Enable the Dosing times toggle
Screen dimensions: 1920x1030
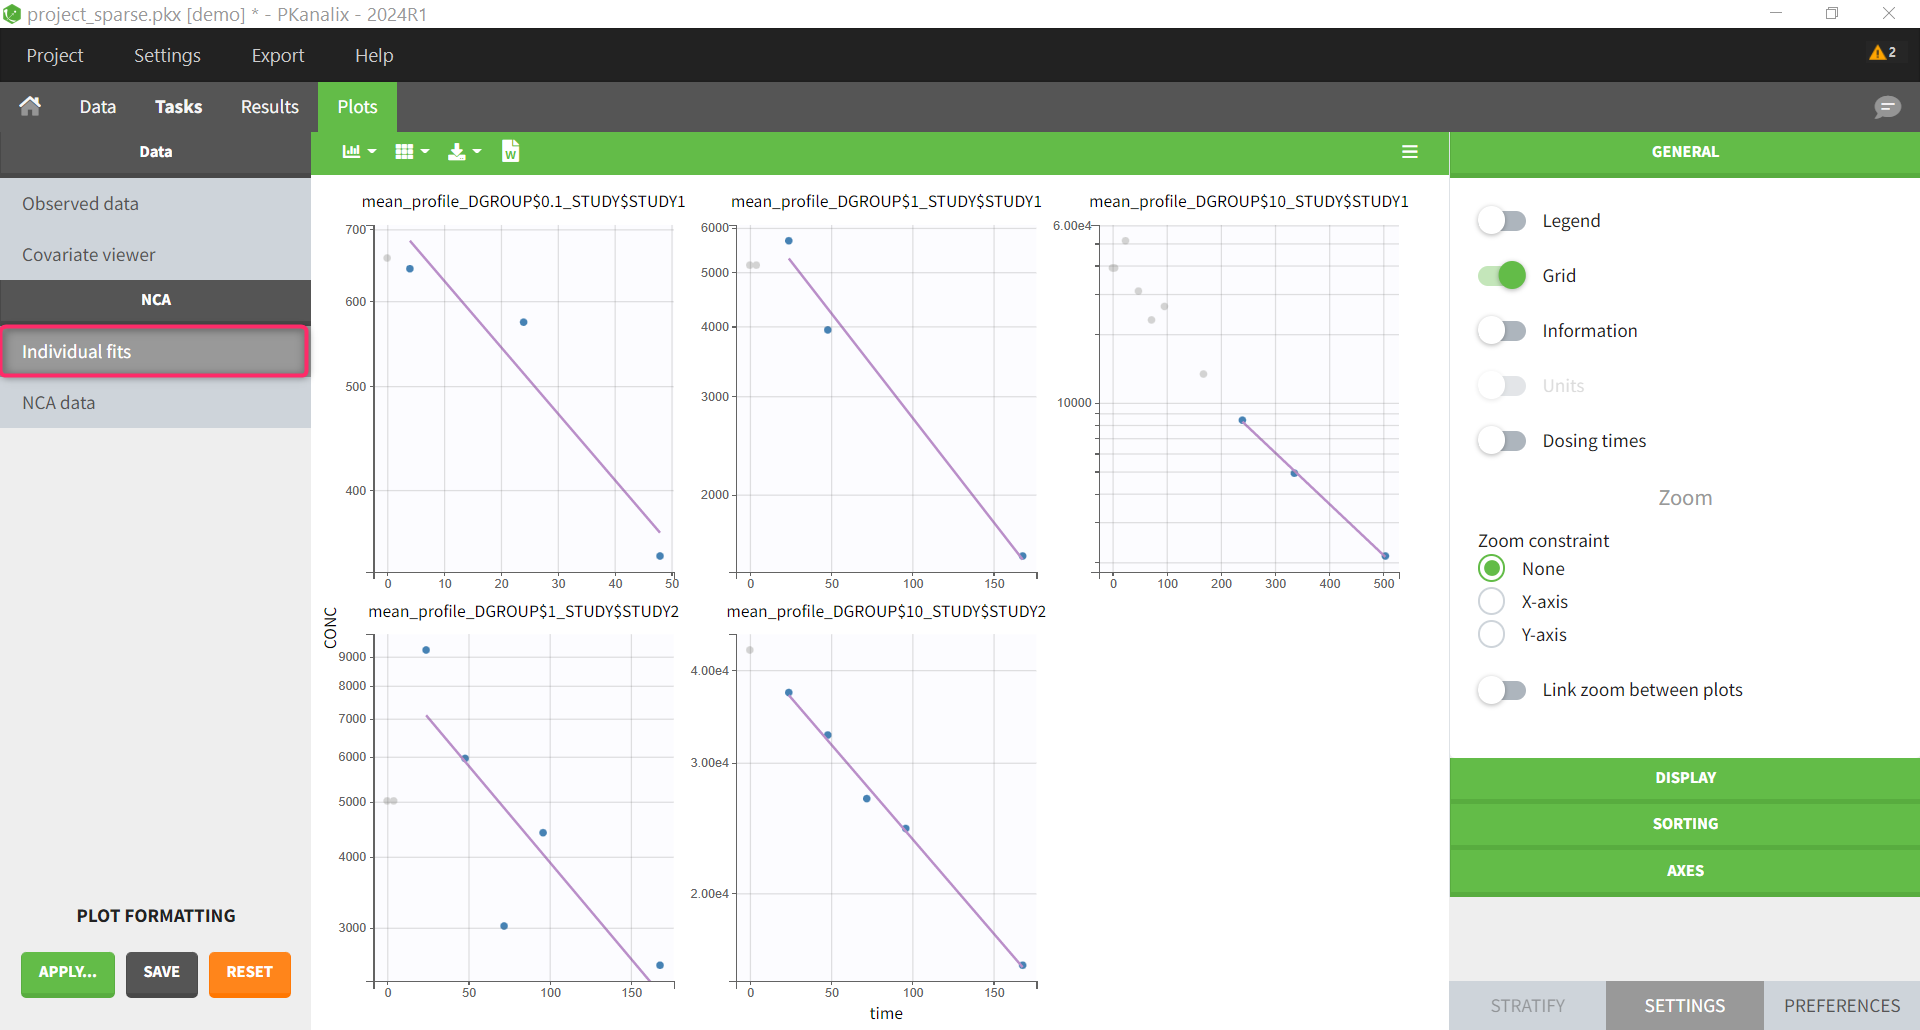coord(1501,441)
